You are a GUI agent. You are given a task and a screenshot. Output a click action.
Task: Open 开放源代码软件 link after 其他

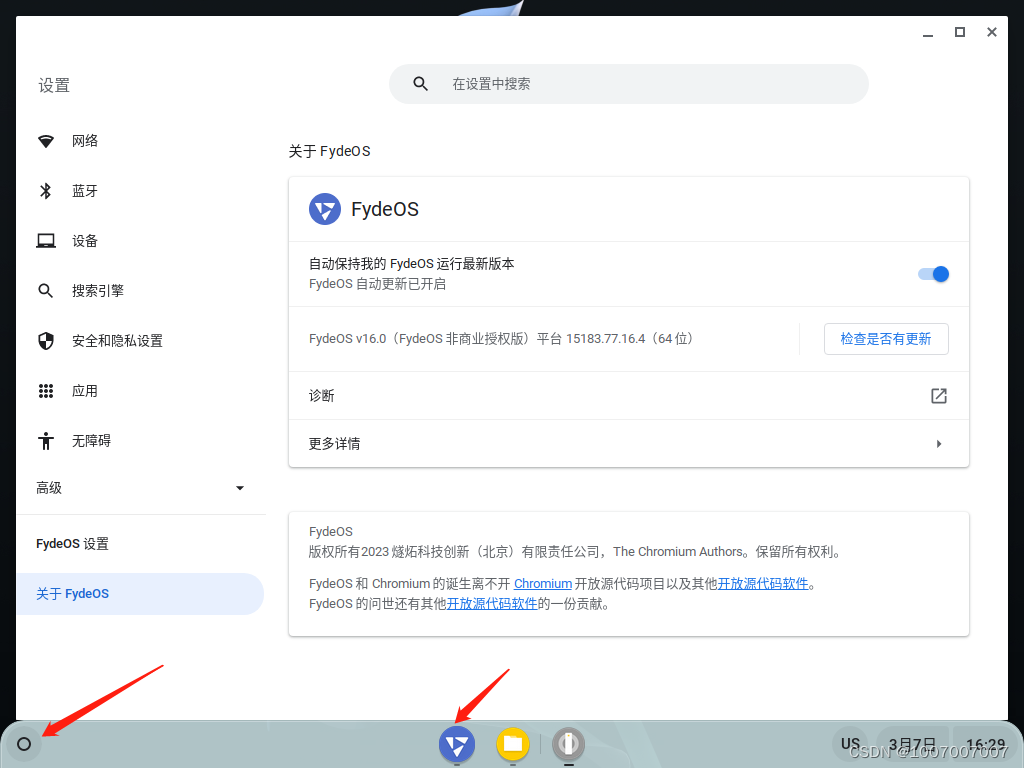763,584
